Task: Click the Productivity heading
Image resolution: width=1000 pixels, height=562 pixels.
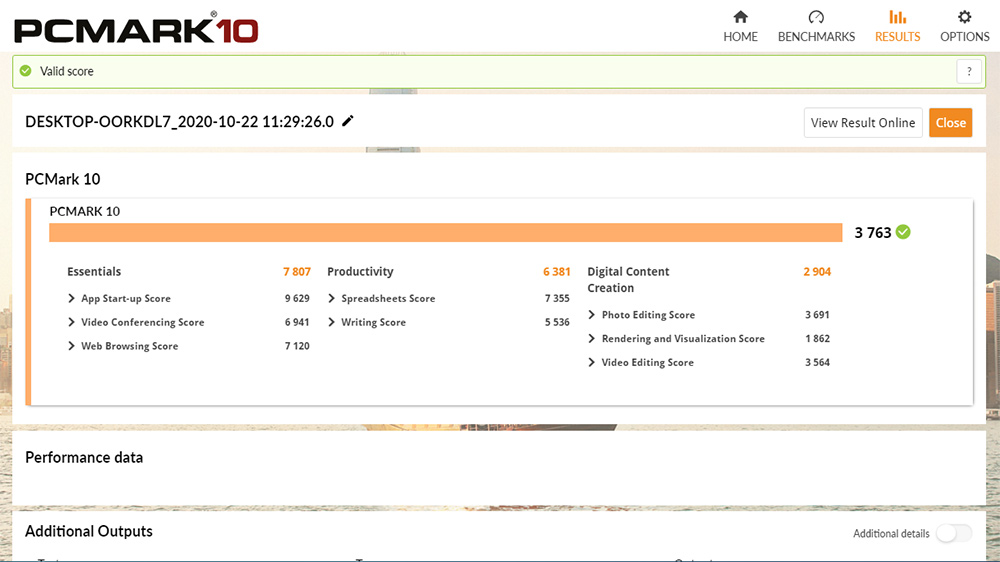Action: coord(360,272)
